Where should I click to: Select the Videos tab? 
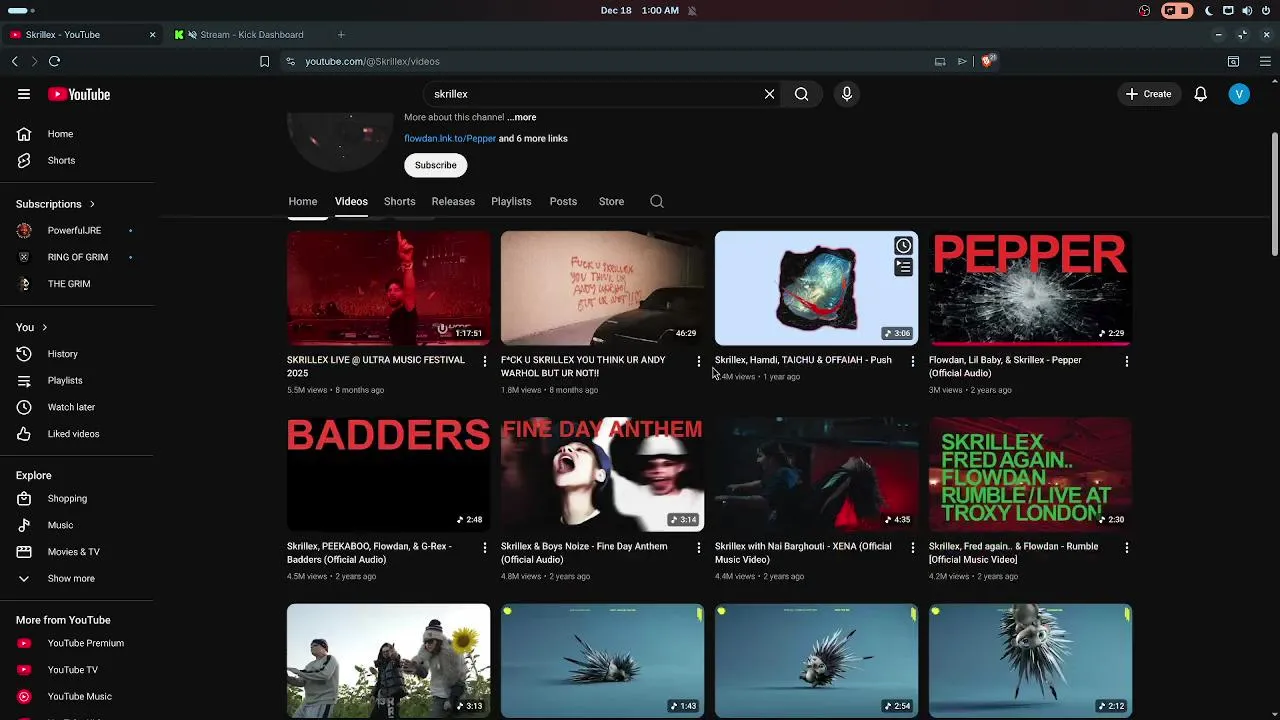[x=351, y=201]
